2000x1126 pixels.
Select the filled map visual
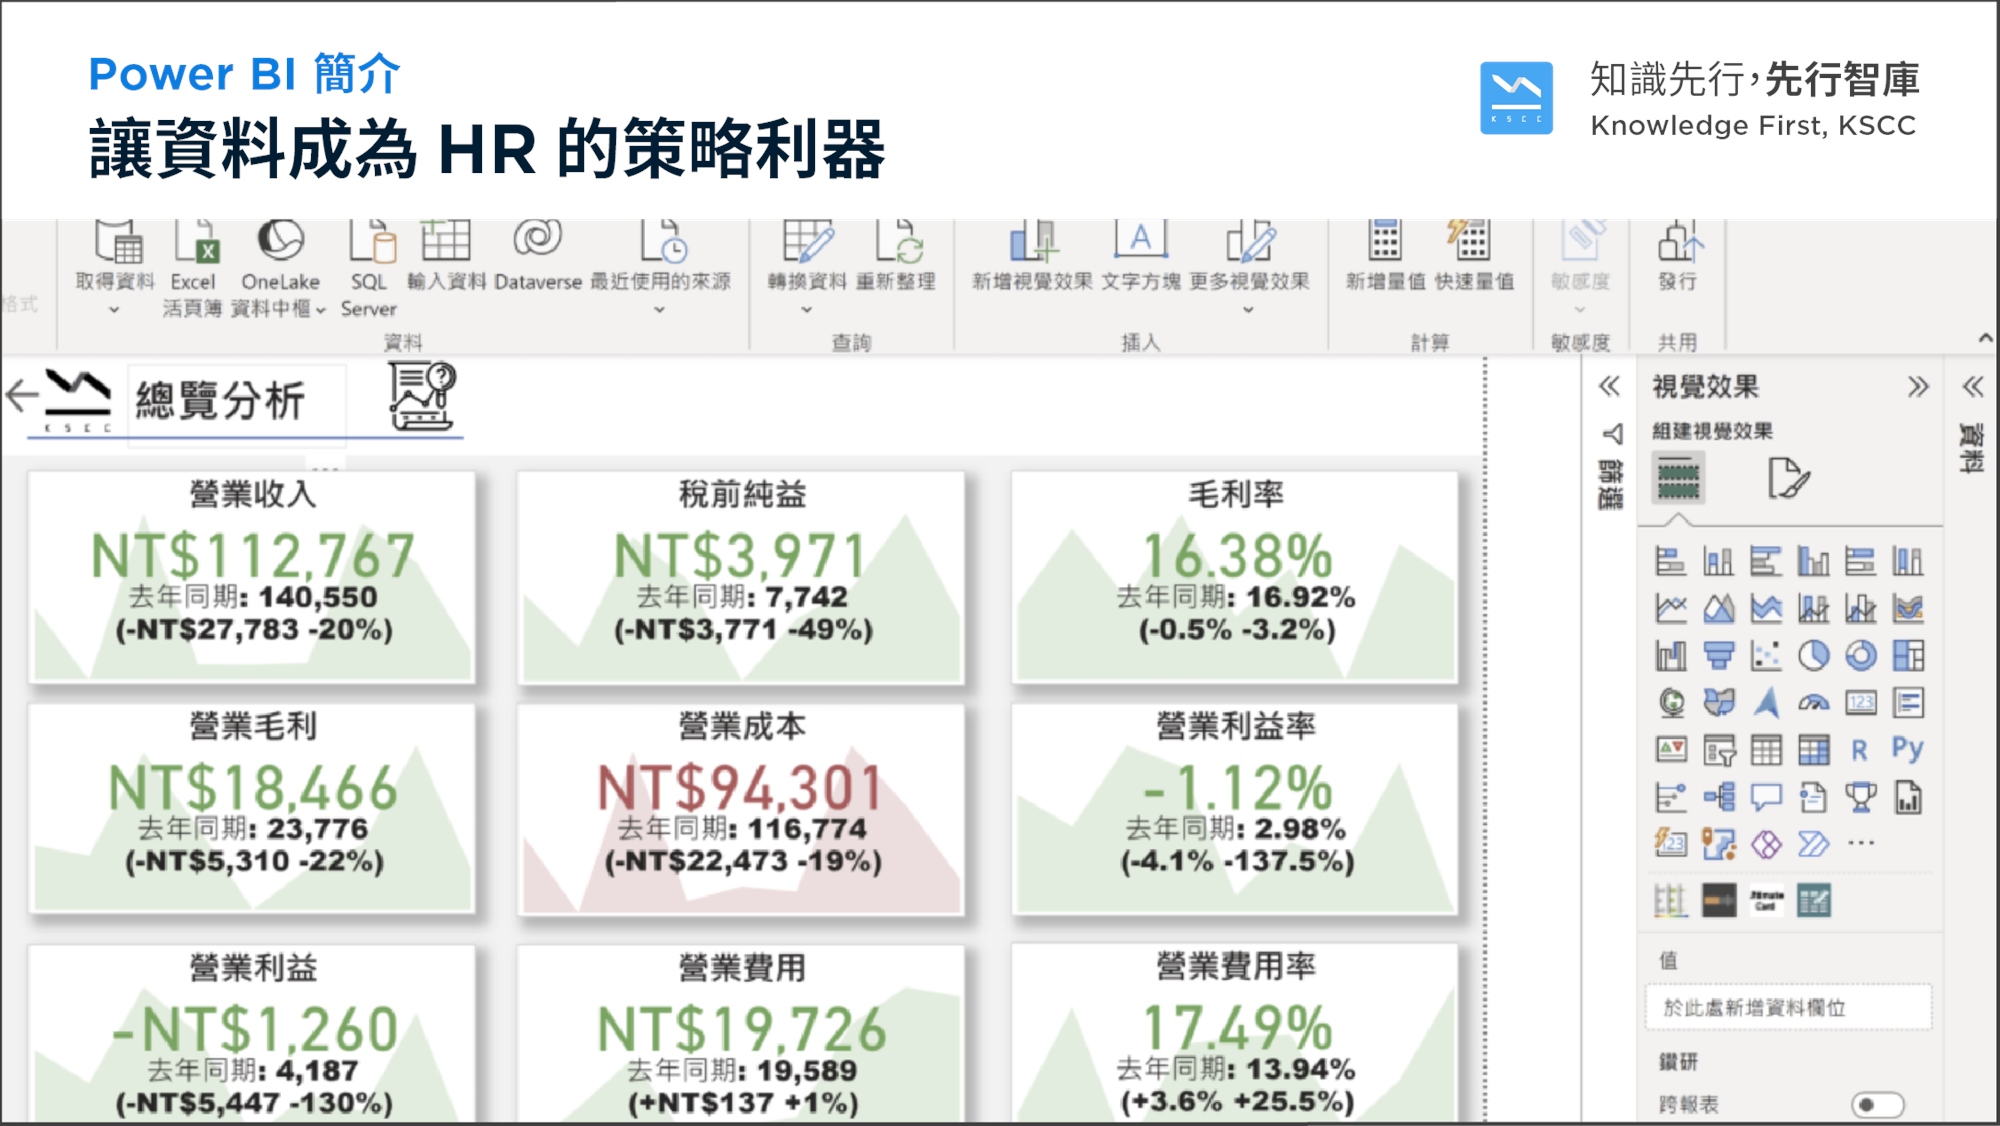(x=1718, y=703)
